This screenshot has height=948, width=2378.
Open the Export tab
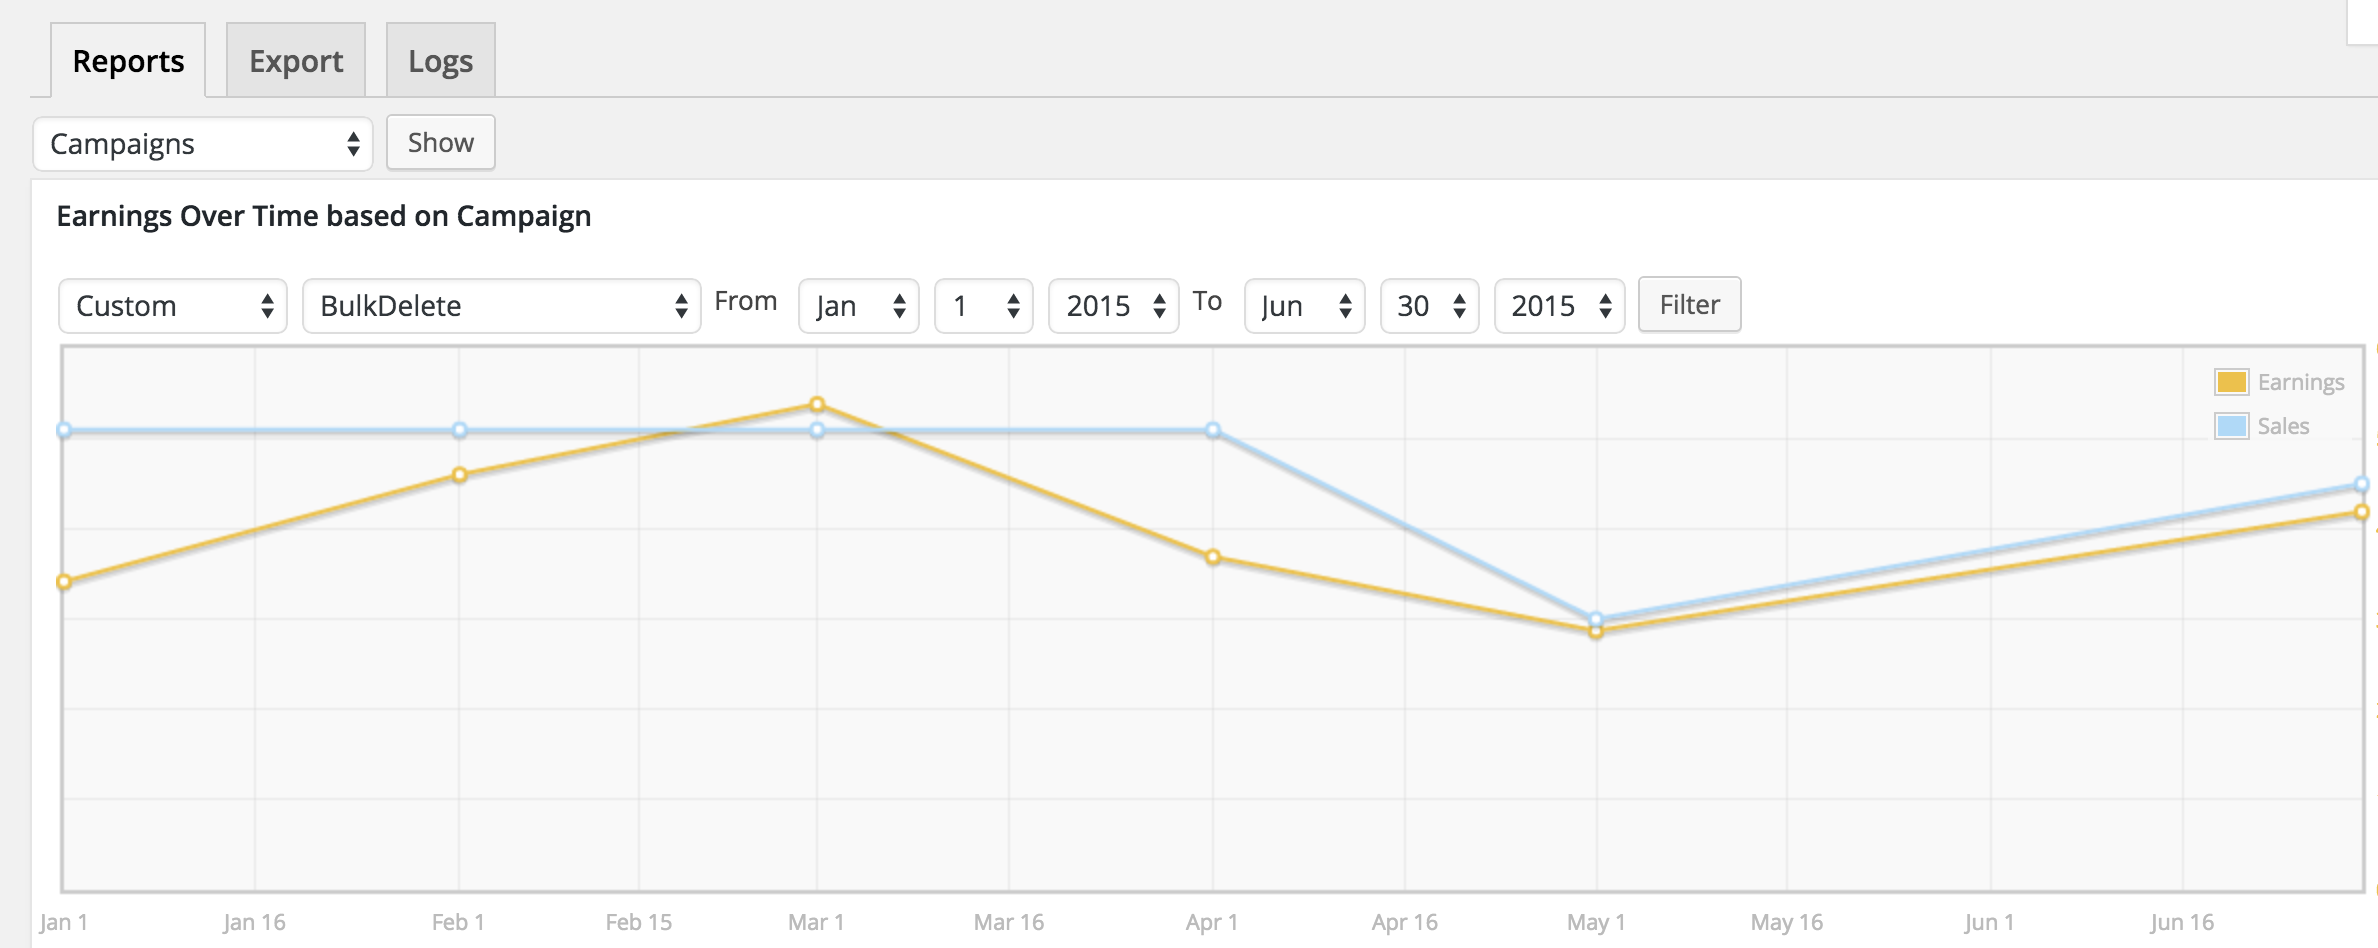point(296,61)
